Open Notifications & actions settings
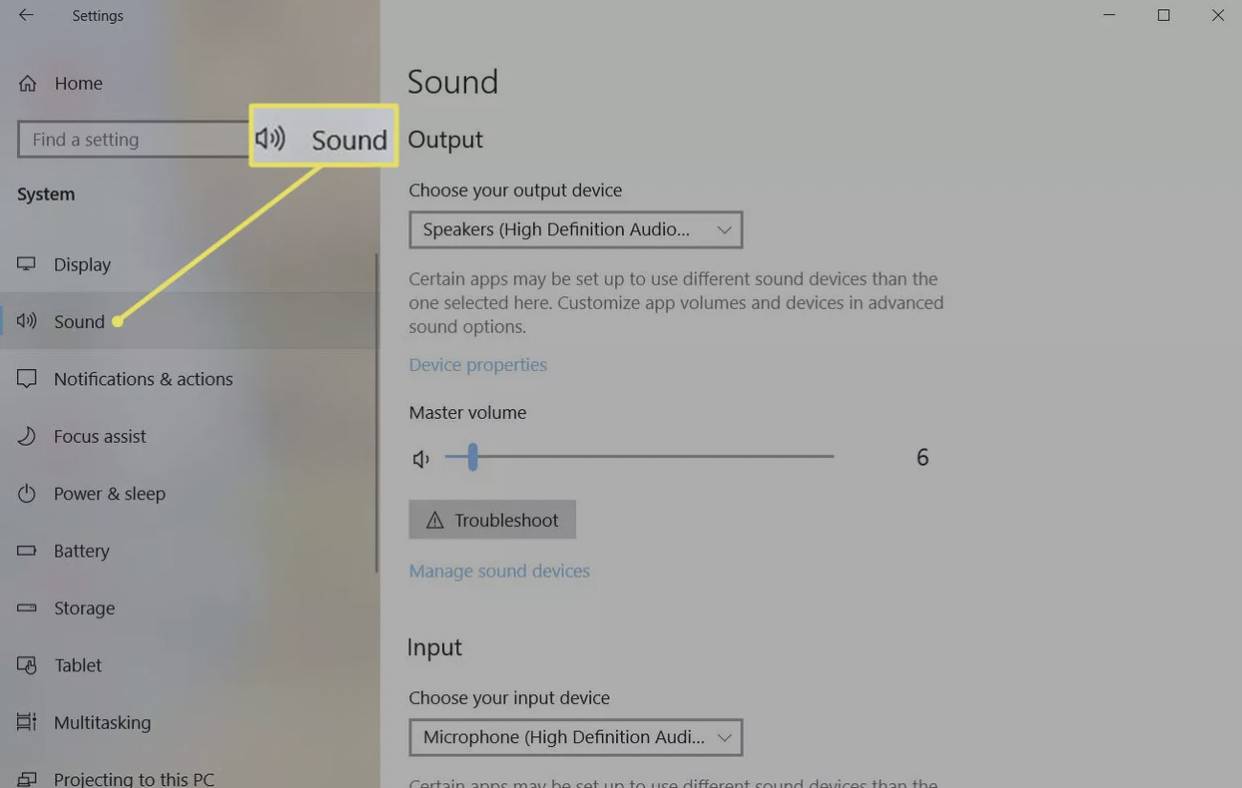 pyautogui.click(x=143, y=379)
